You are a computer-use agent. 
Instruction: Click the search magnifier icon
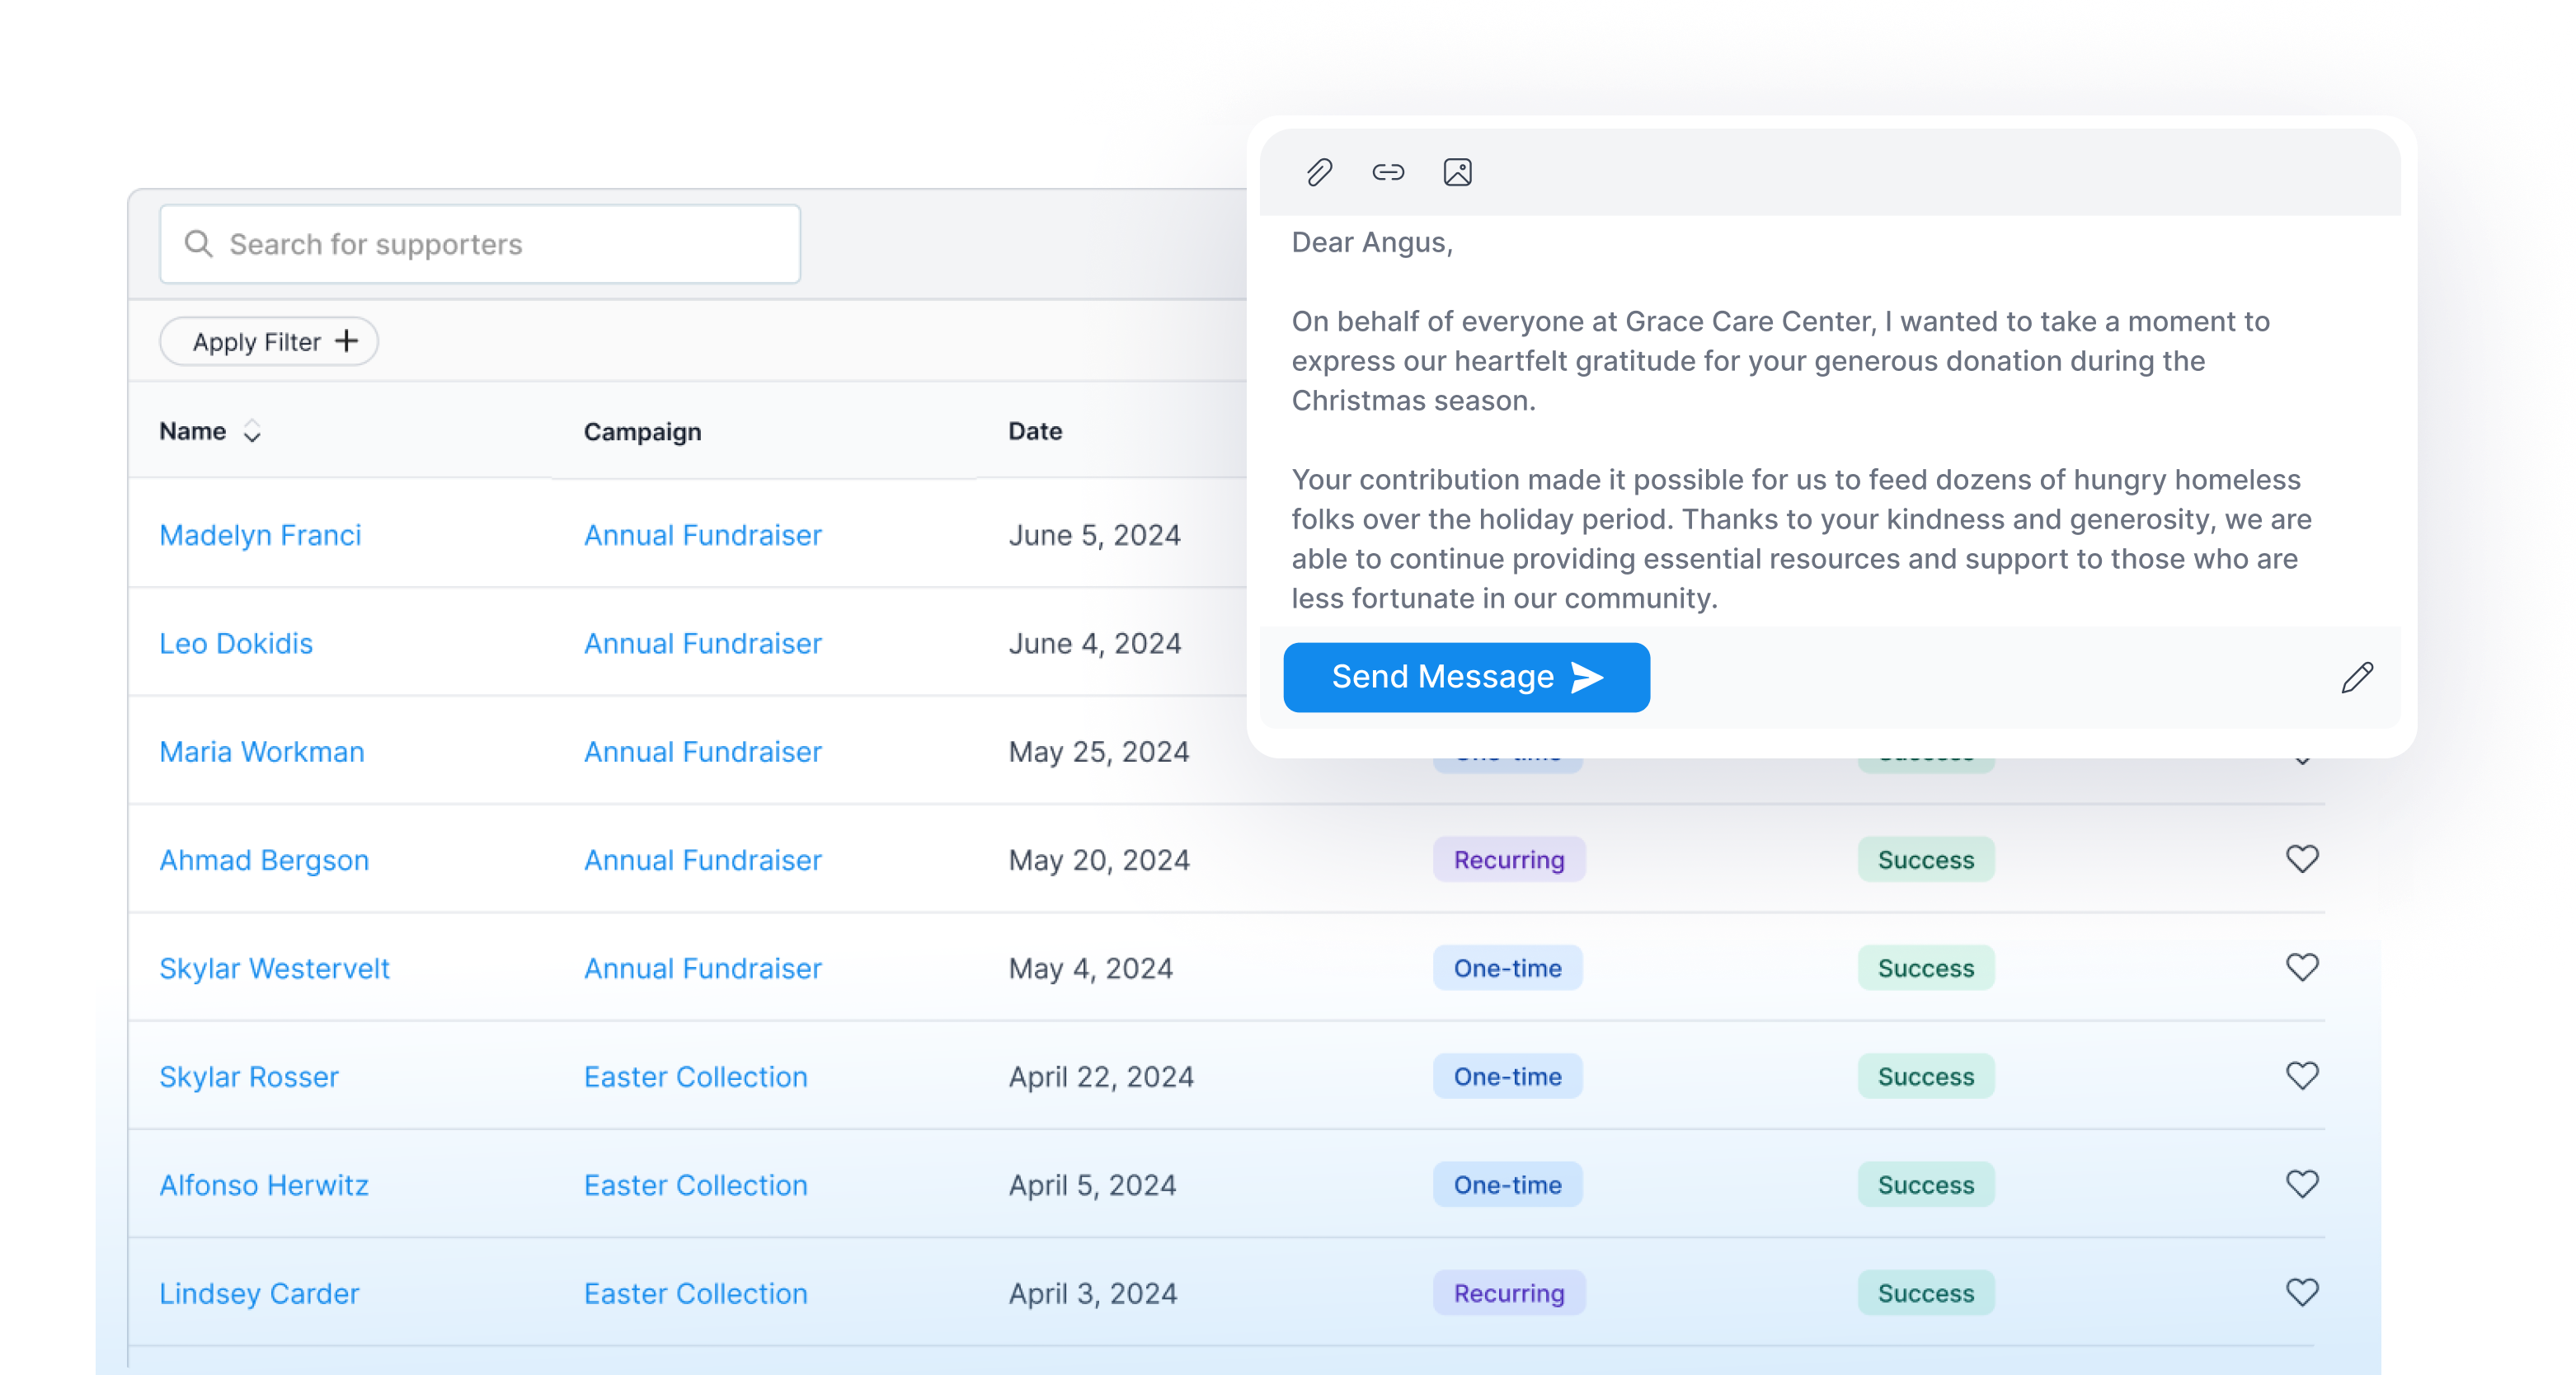199,244
